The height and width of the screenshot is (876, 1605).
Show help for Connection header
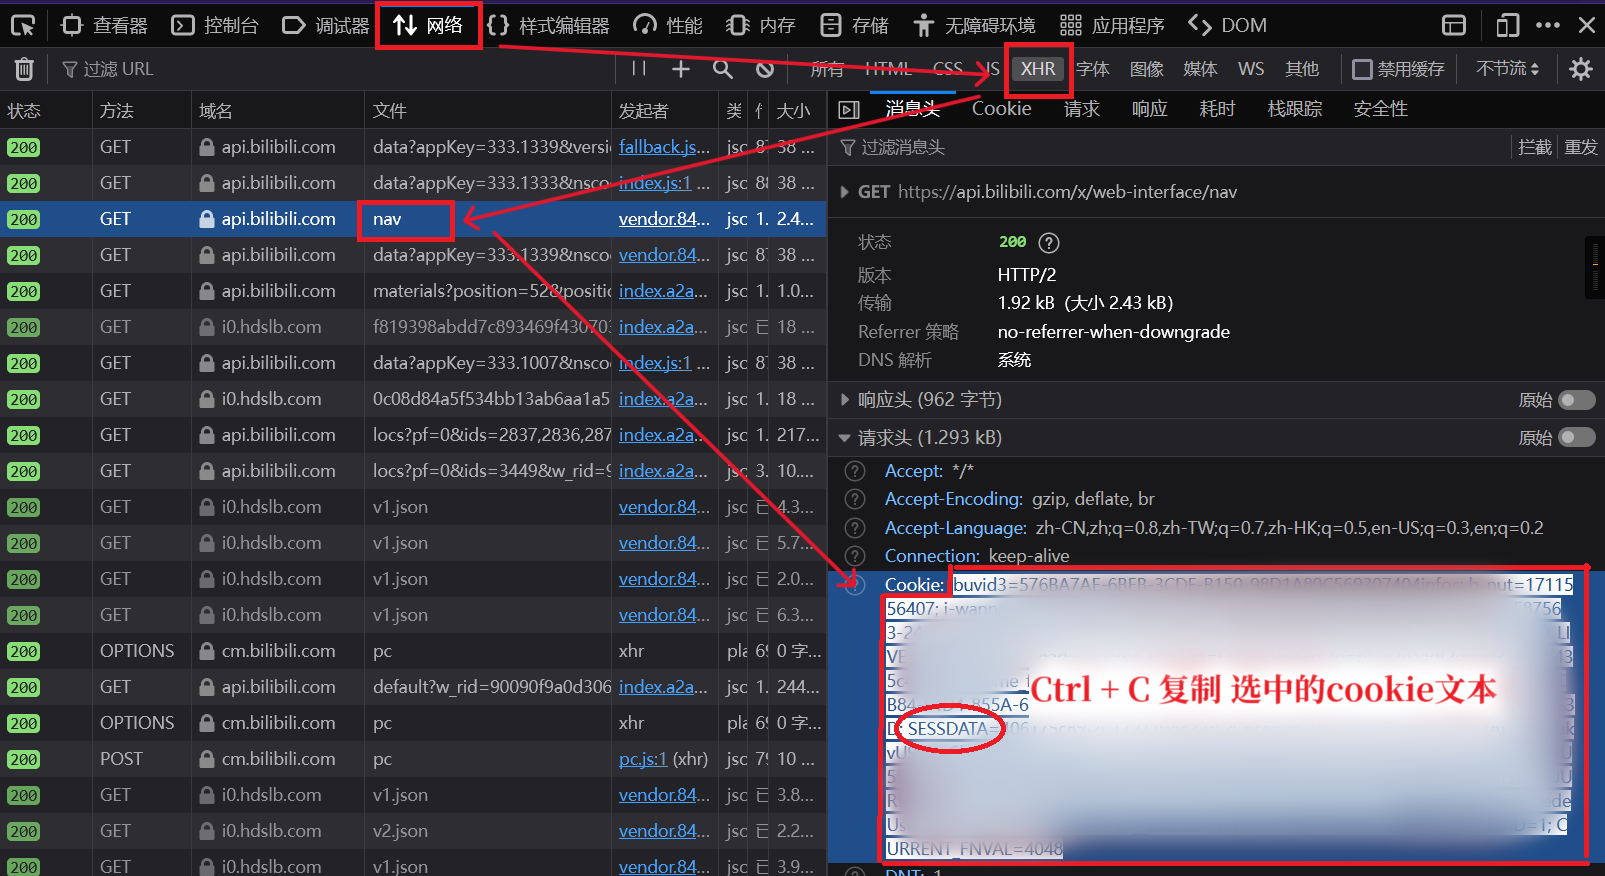point(855,555)
